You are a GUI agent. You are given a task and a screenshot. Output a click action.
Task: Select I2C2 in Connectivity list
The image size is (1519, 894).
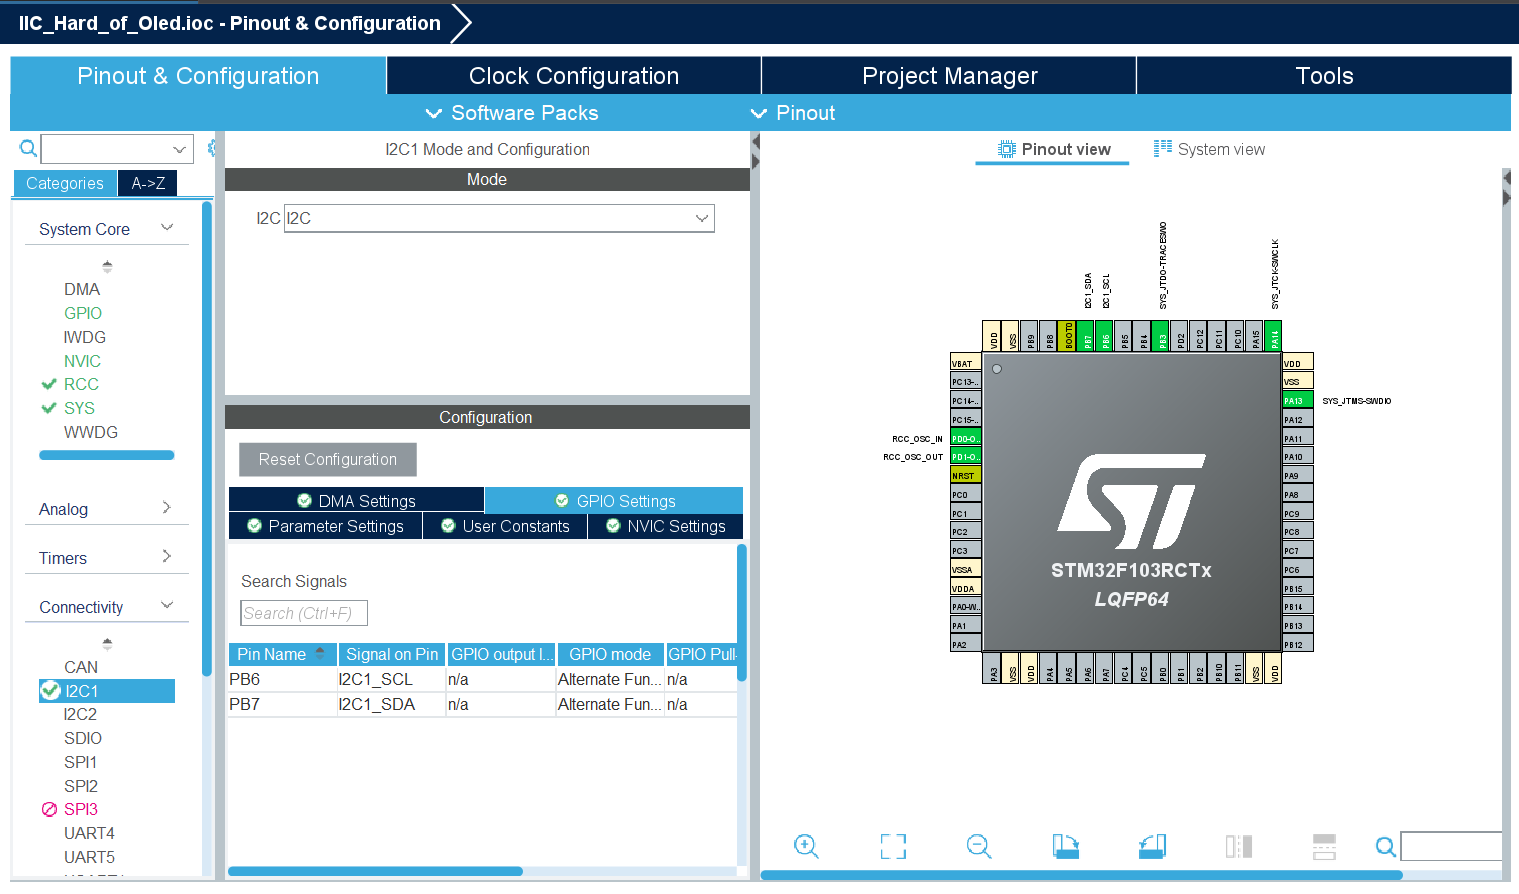[80, 714]
